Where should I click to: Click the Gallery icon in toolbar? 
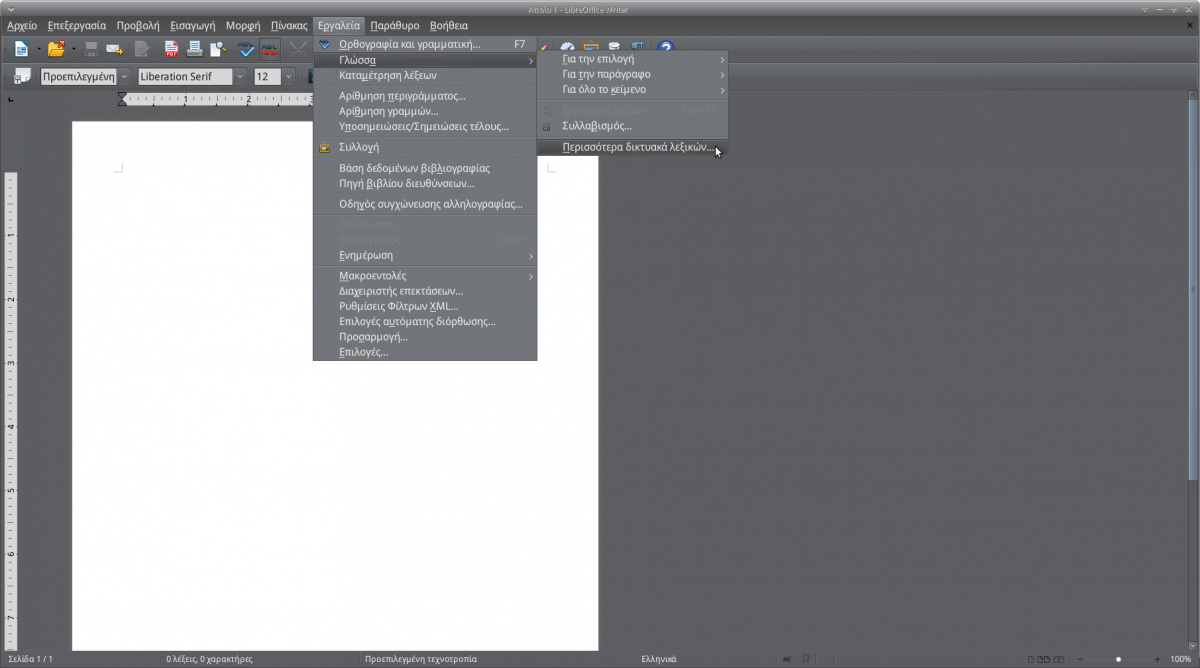591,48
